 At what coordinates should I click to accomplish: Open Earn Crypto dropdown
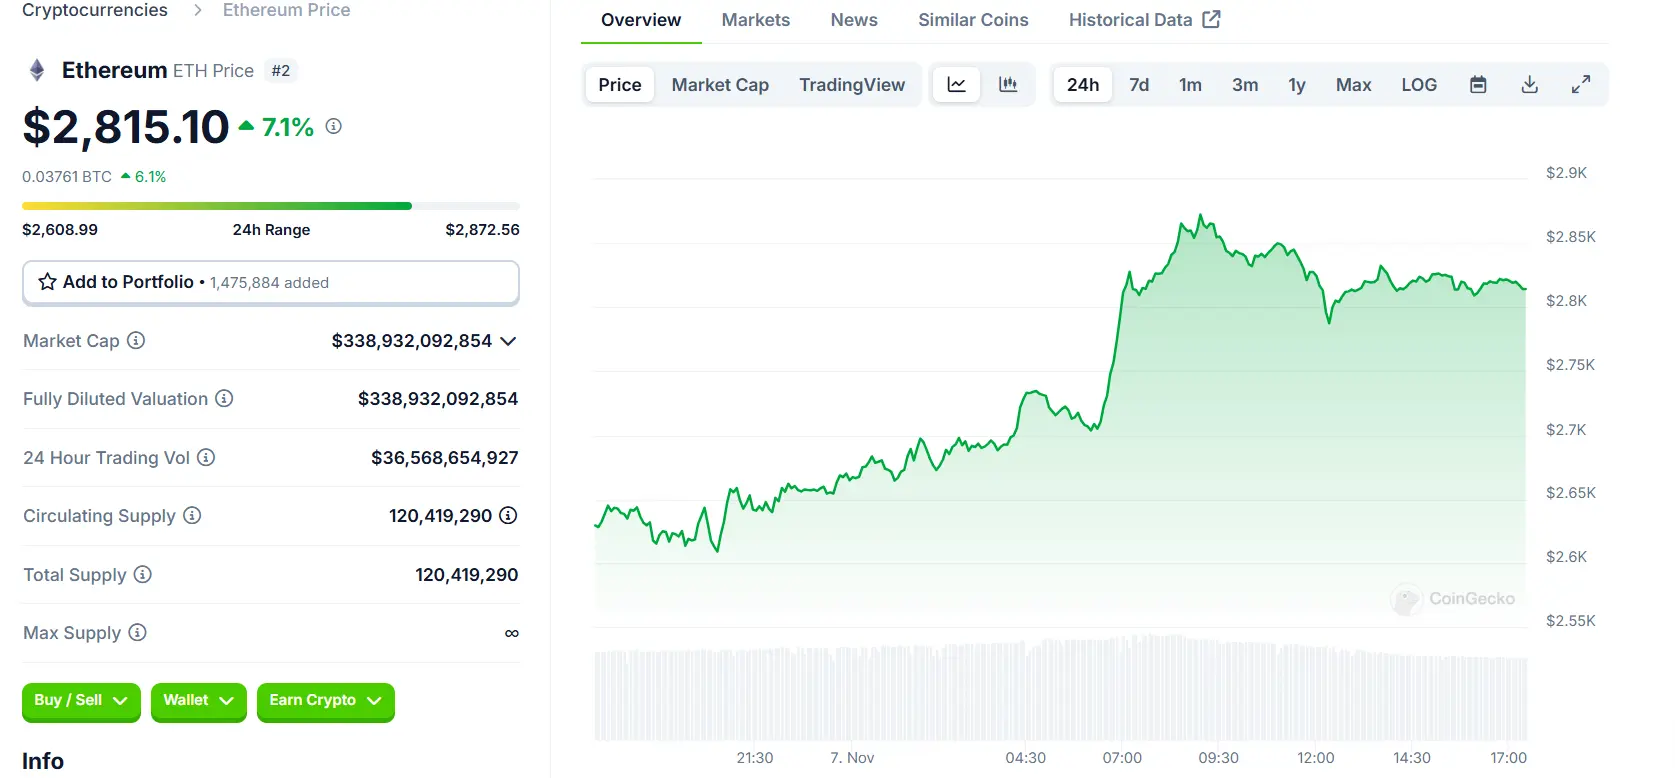(326, 700)
